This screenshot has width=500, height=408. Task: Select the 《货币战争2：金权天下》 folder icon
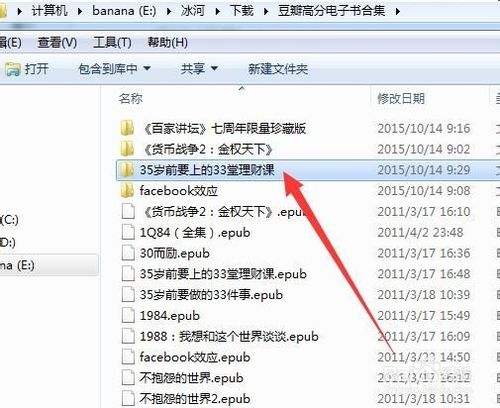point(127,149)
